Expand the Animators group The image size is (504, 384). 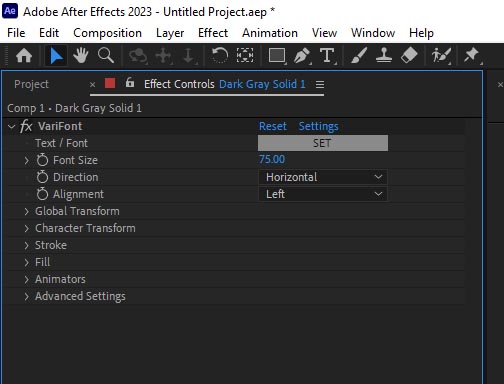pyautogui.click(x=27, y=279)
